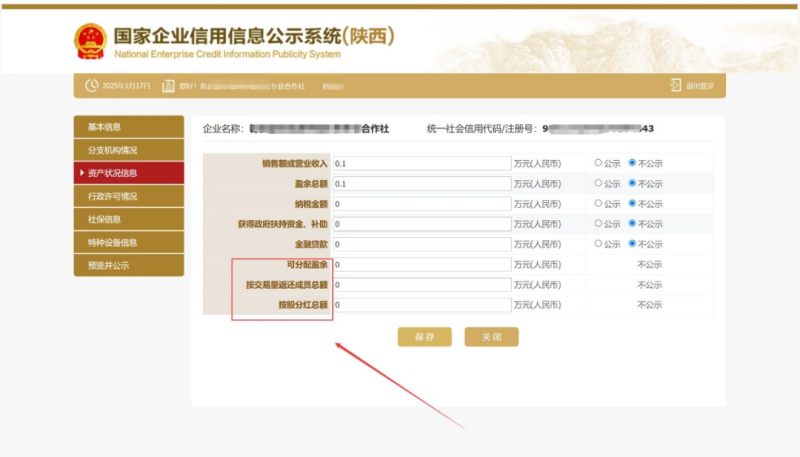
Task: Select 不公示 for 盈余总额
Action: pos(632,183)
